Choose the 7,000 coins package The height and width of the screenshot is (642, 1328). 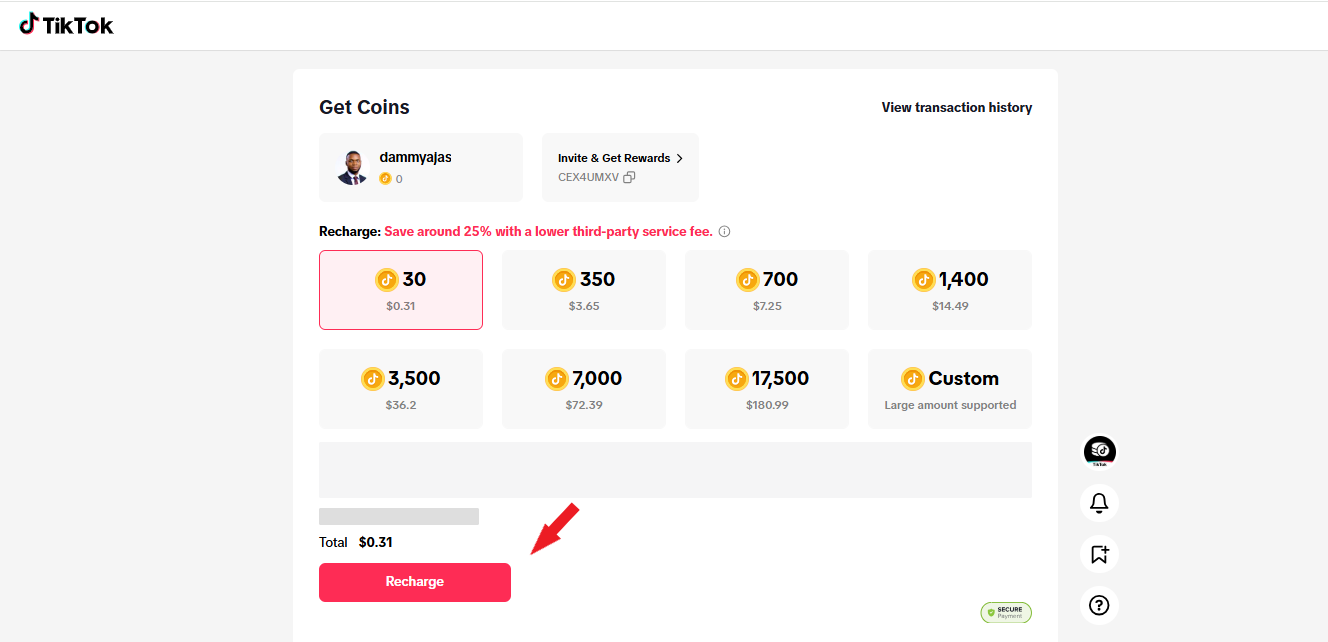click(x=584, y=389)
